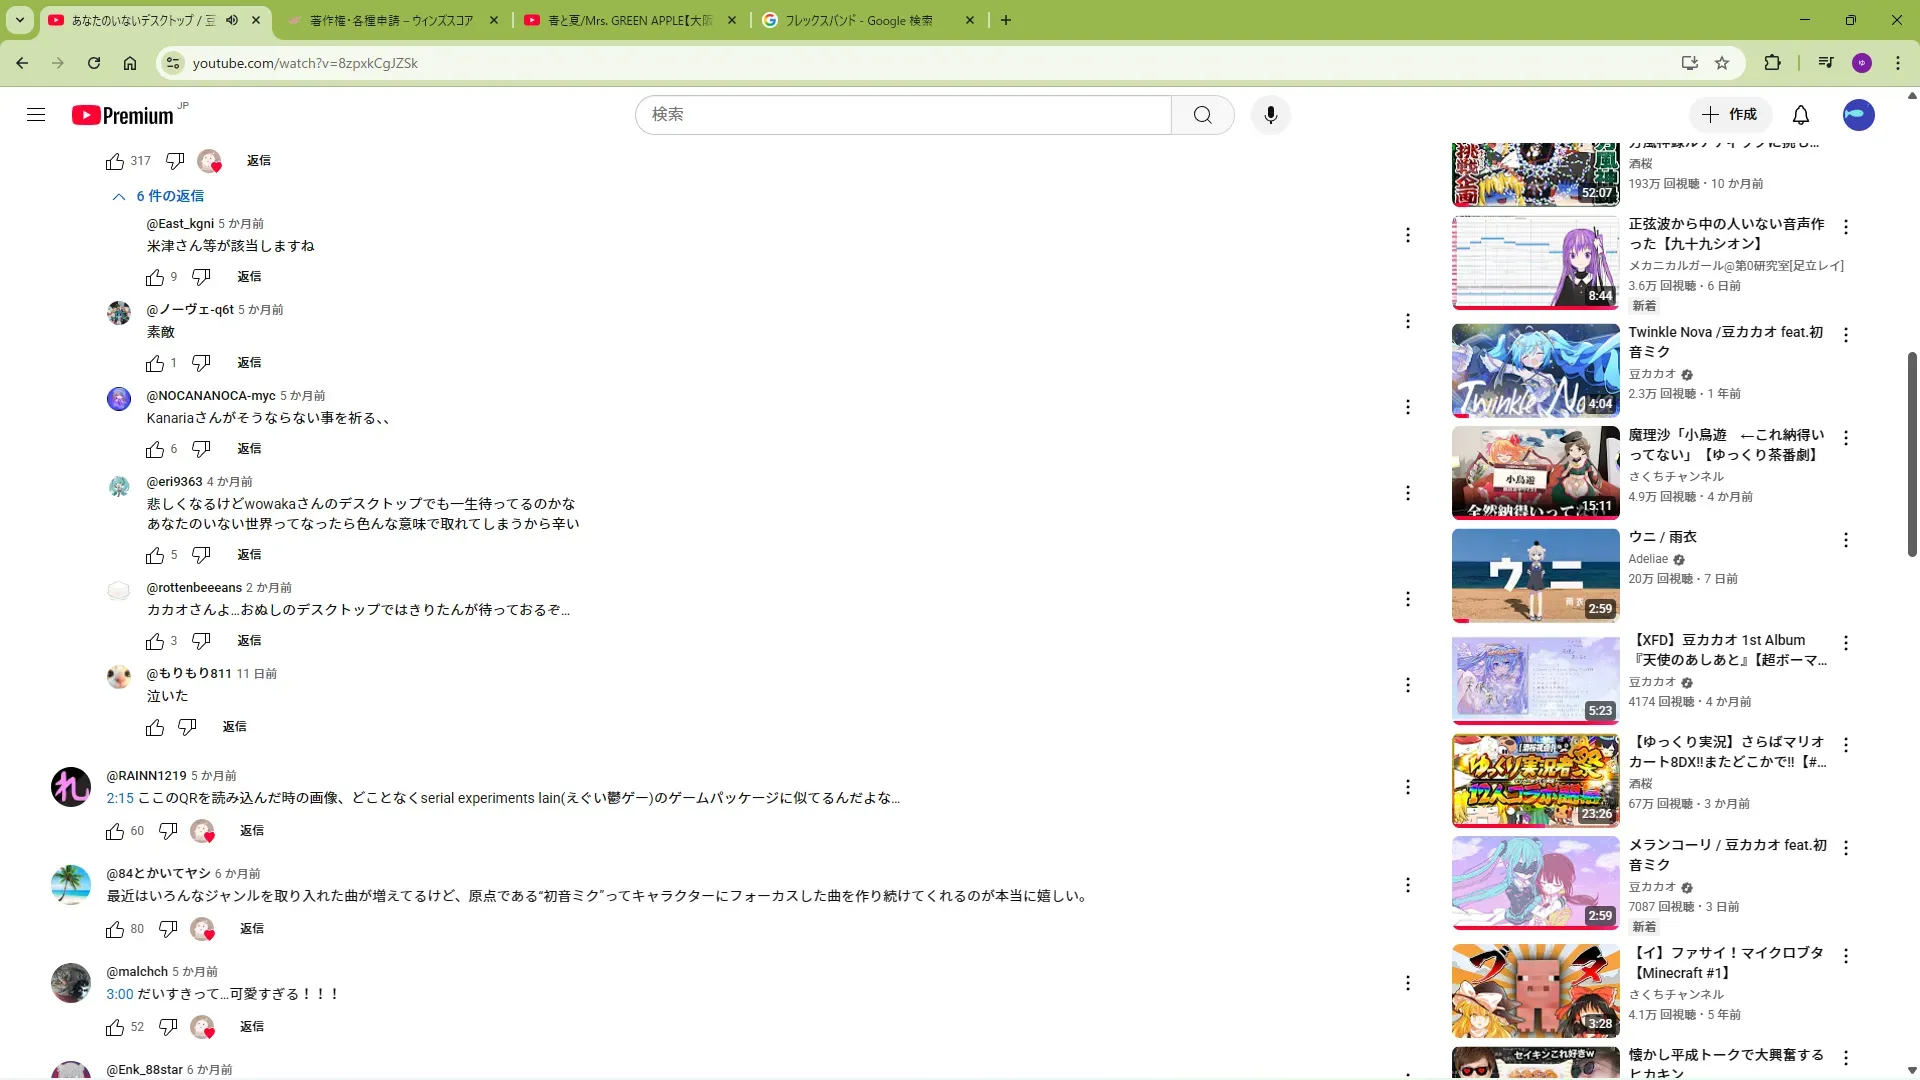The image size is (1920, 1080).
Task: Open the browser extensions puzzle icon
Action: click(x=1772, y=63)
